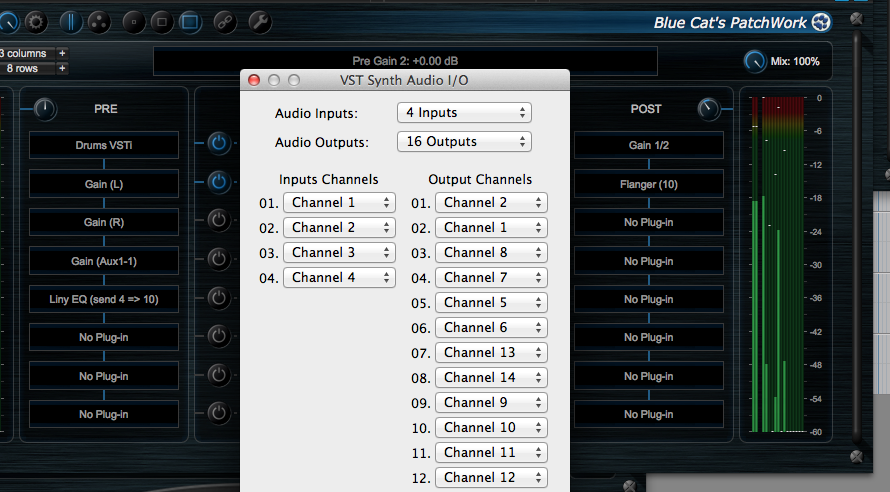Toggle power button beside Gain (R) row
The height and width of the screenshot is (492, 890).
[219, 220]
